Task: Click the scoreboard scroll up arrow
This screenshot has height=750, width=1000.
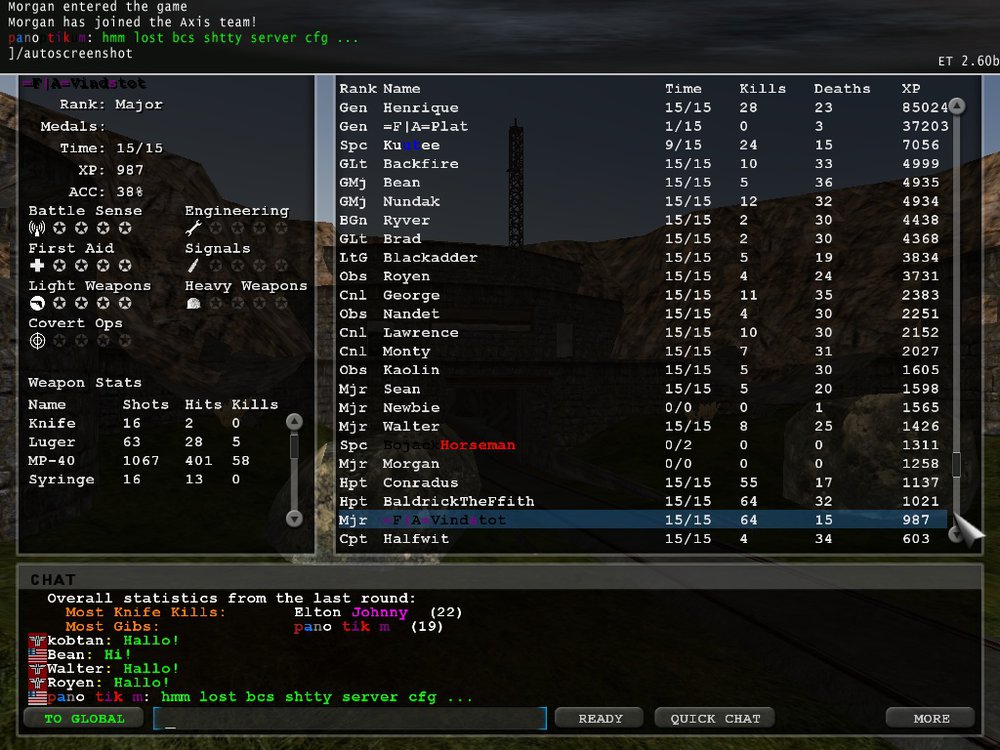Action: point(956,106)
